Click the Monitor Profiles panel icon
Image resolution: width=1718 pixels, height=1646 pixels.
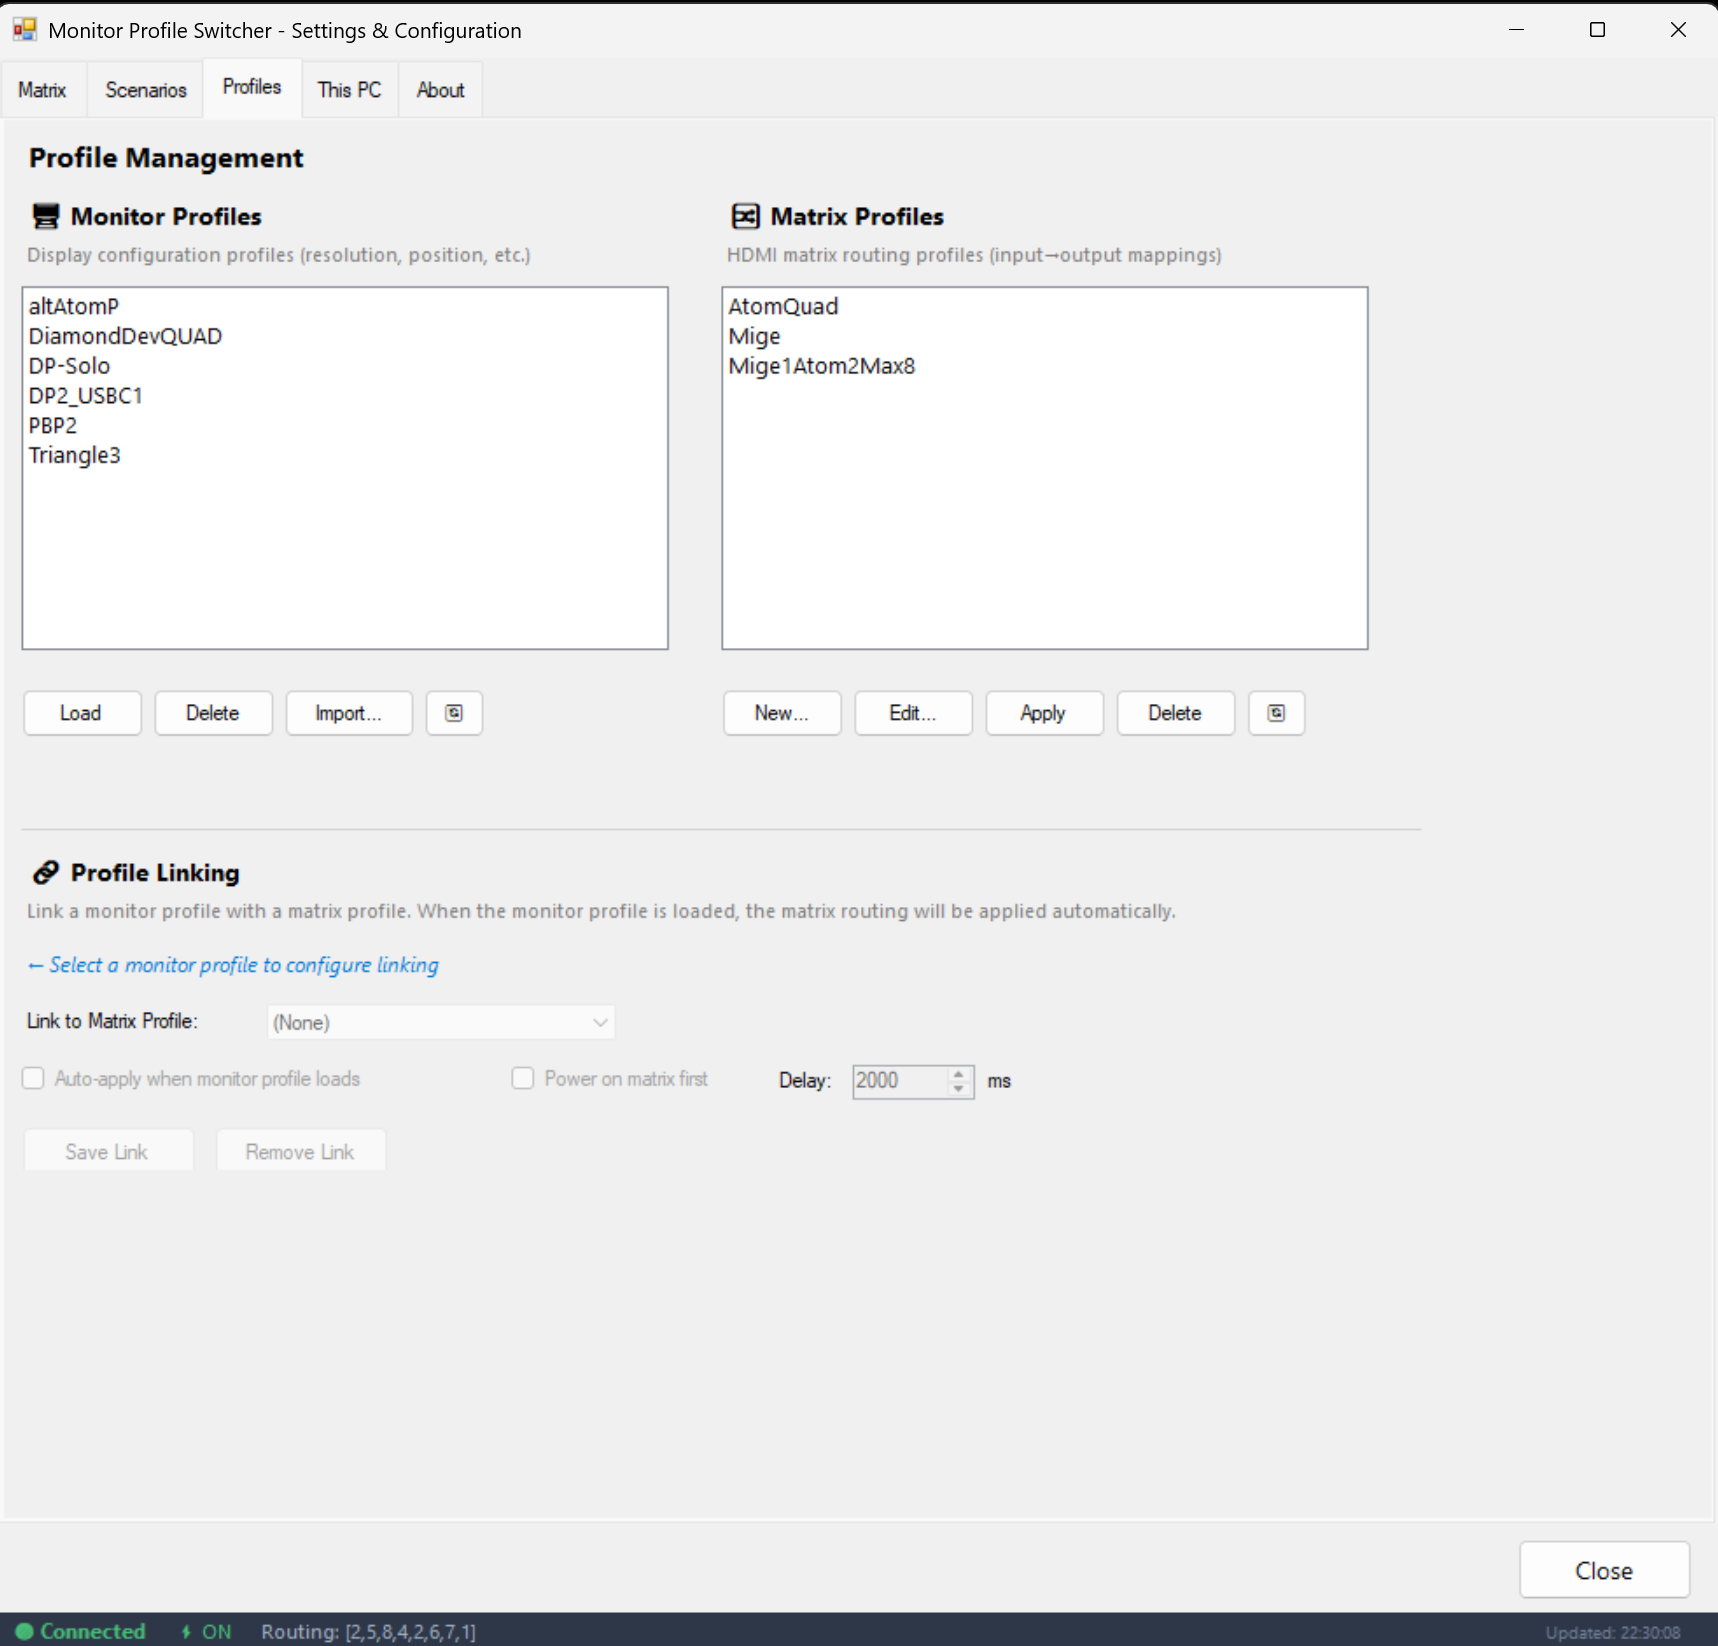[45, 215]
